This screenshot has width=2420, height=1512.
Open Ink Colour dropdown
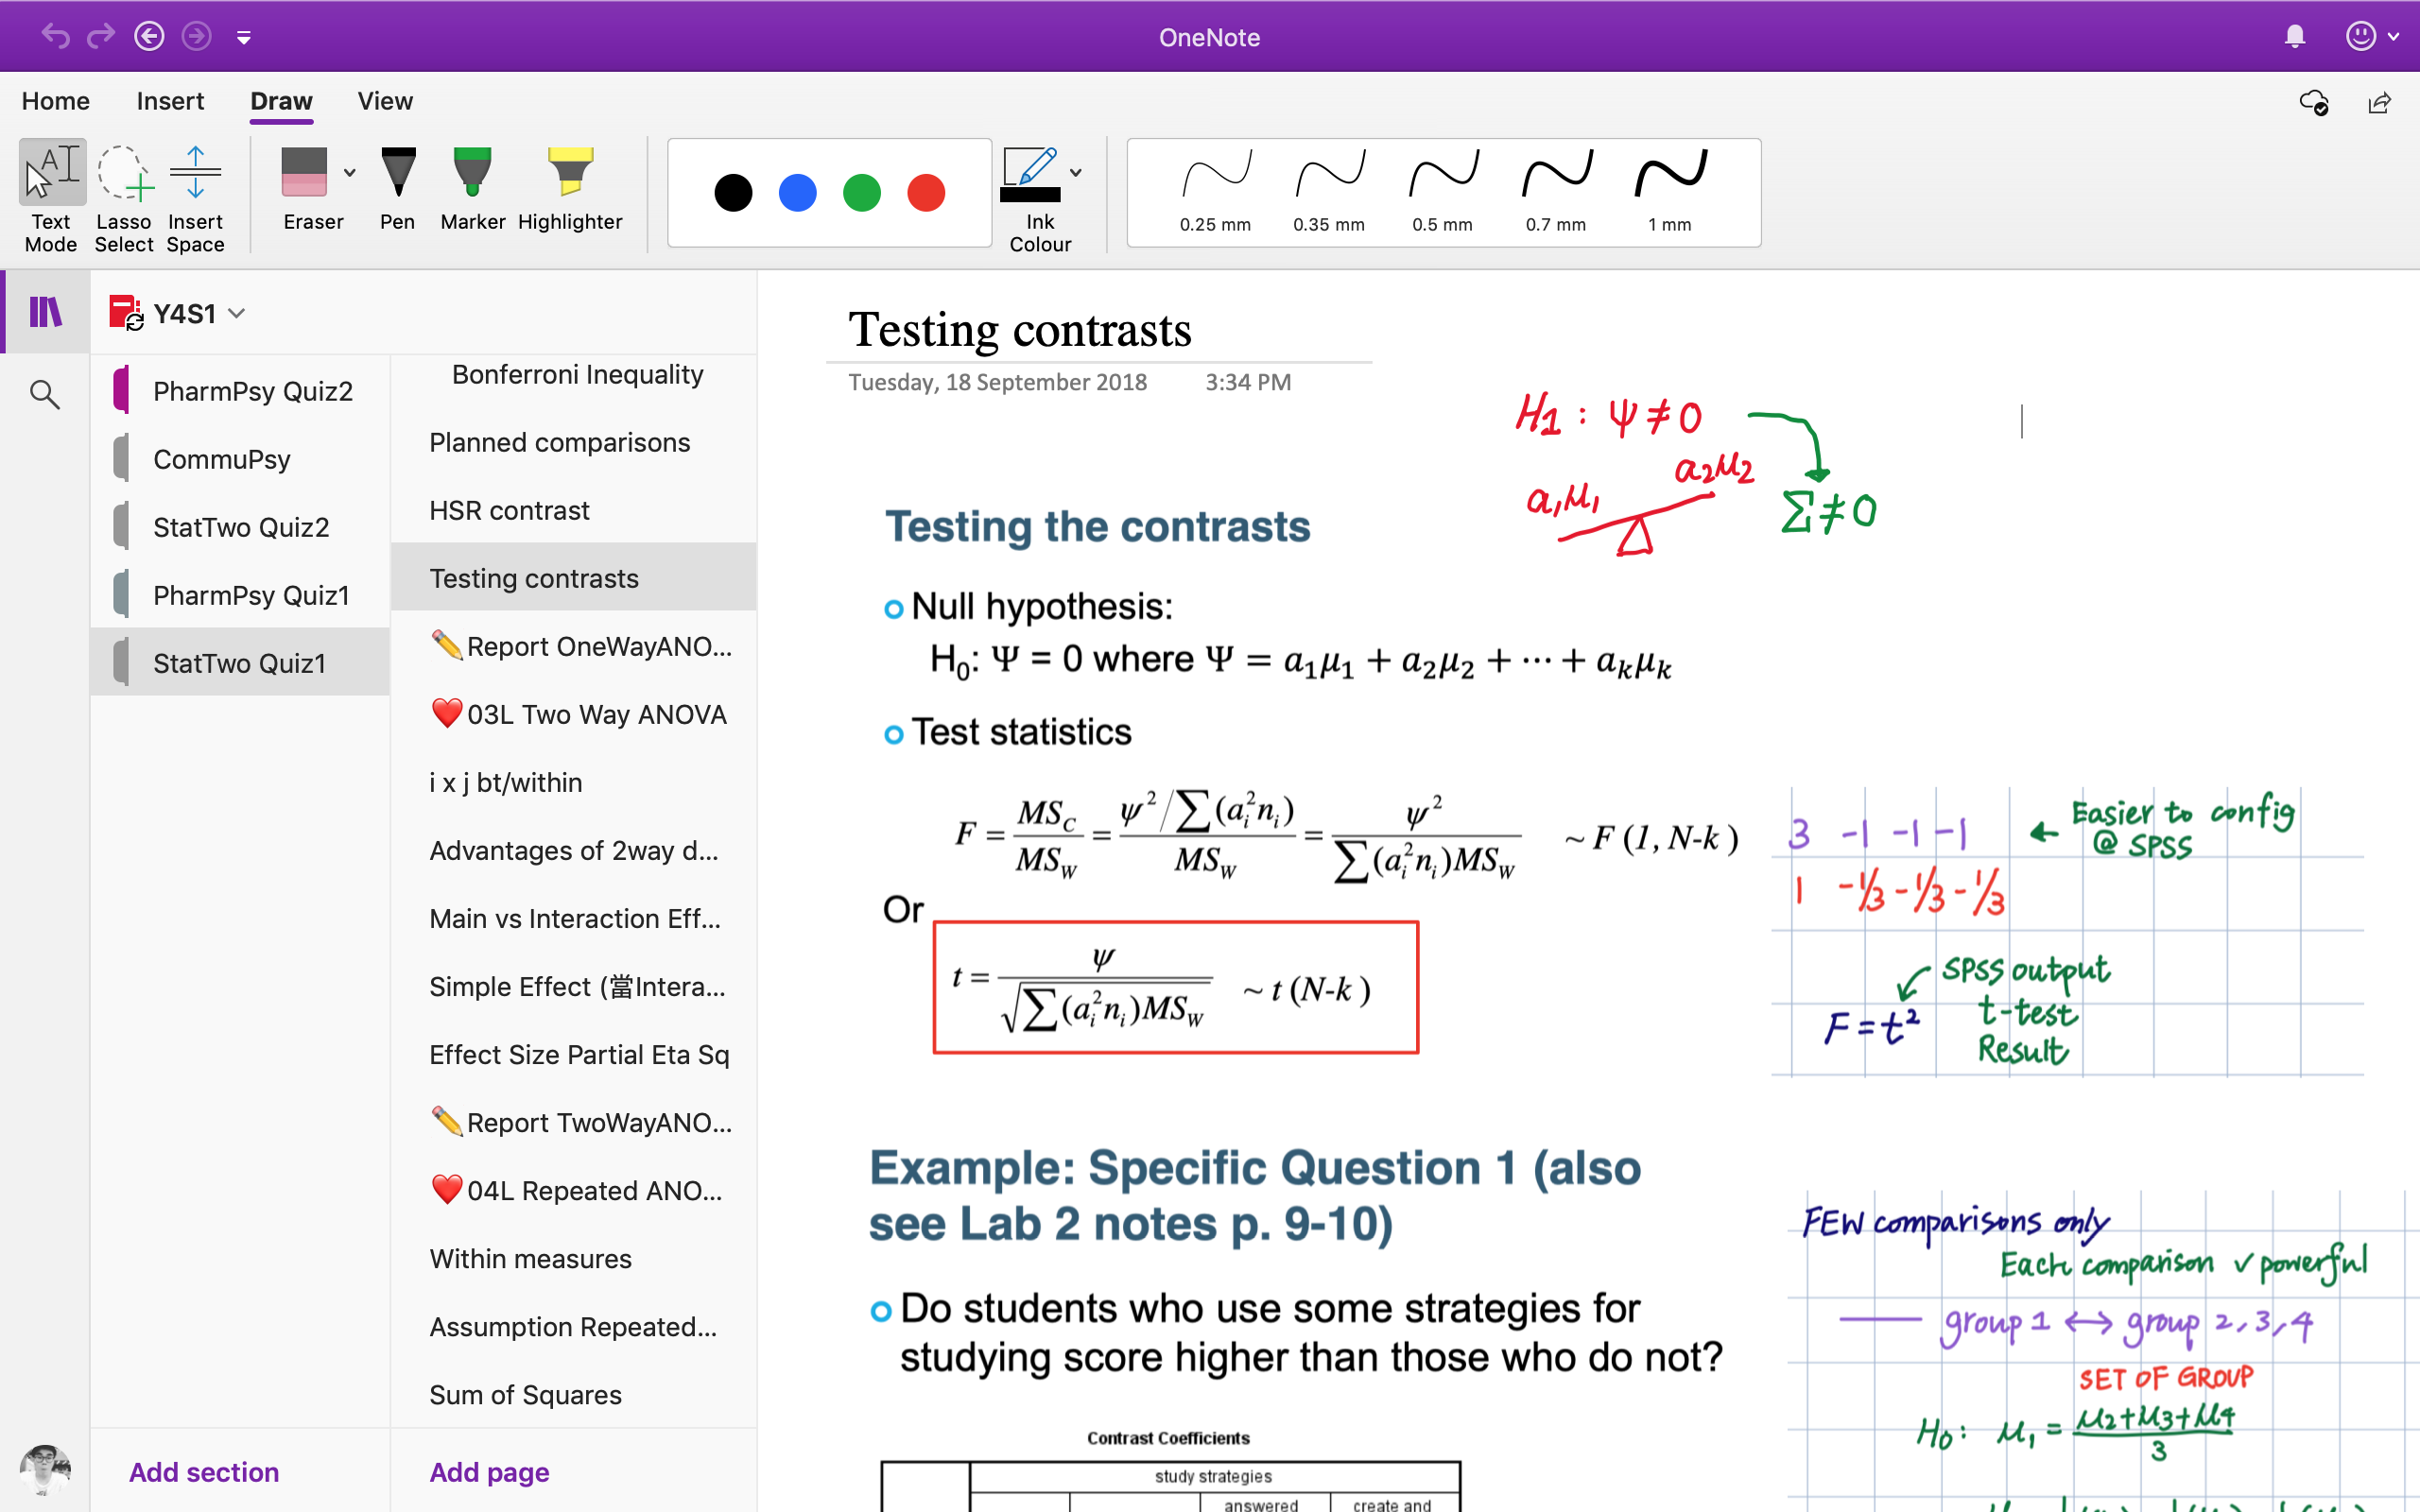point(1077,167)
